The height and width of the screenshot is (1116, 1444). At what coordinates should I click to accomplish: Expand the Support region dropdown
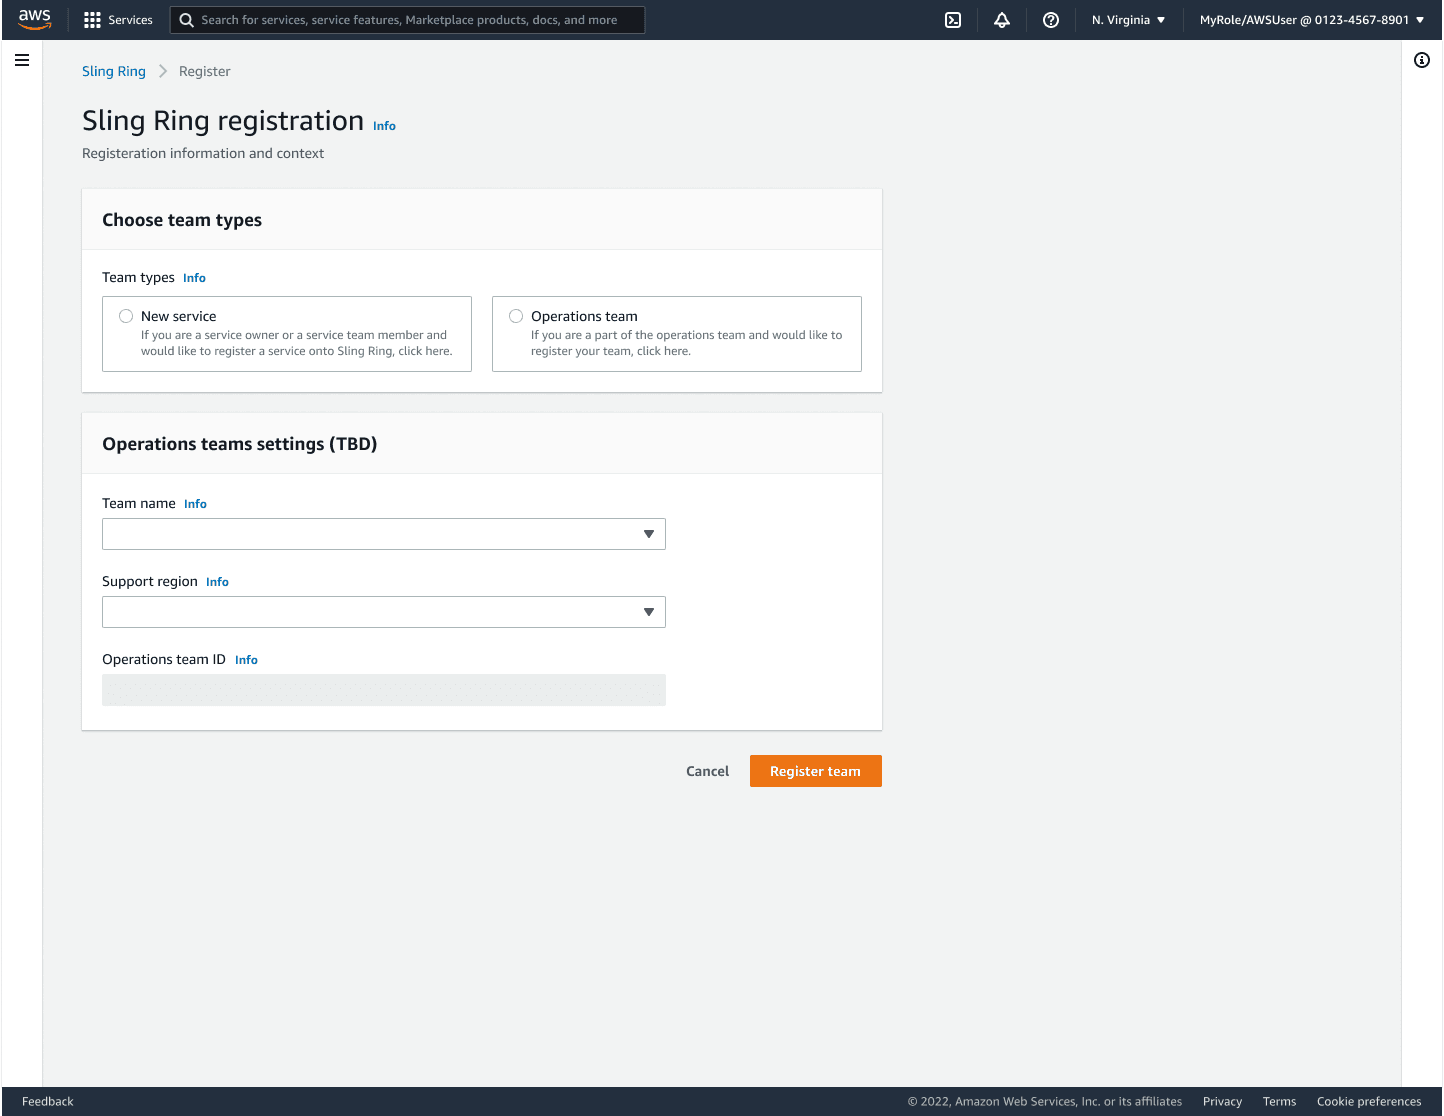(384, 612)
